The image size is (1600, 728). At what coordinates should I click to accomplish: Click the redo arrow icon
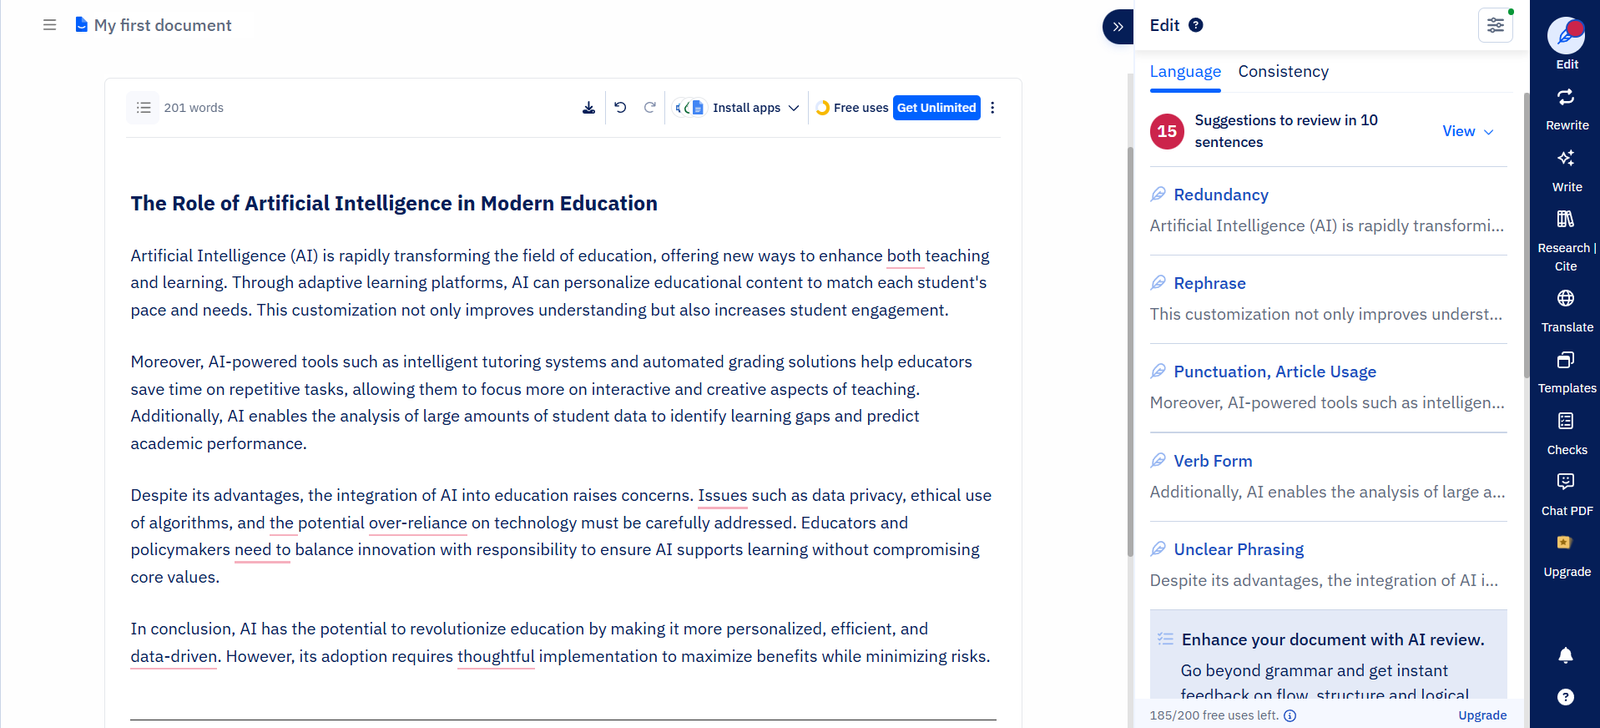click(650, 108)
